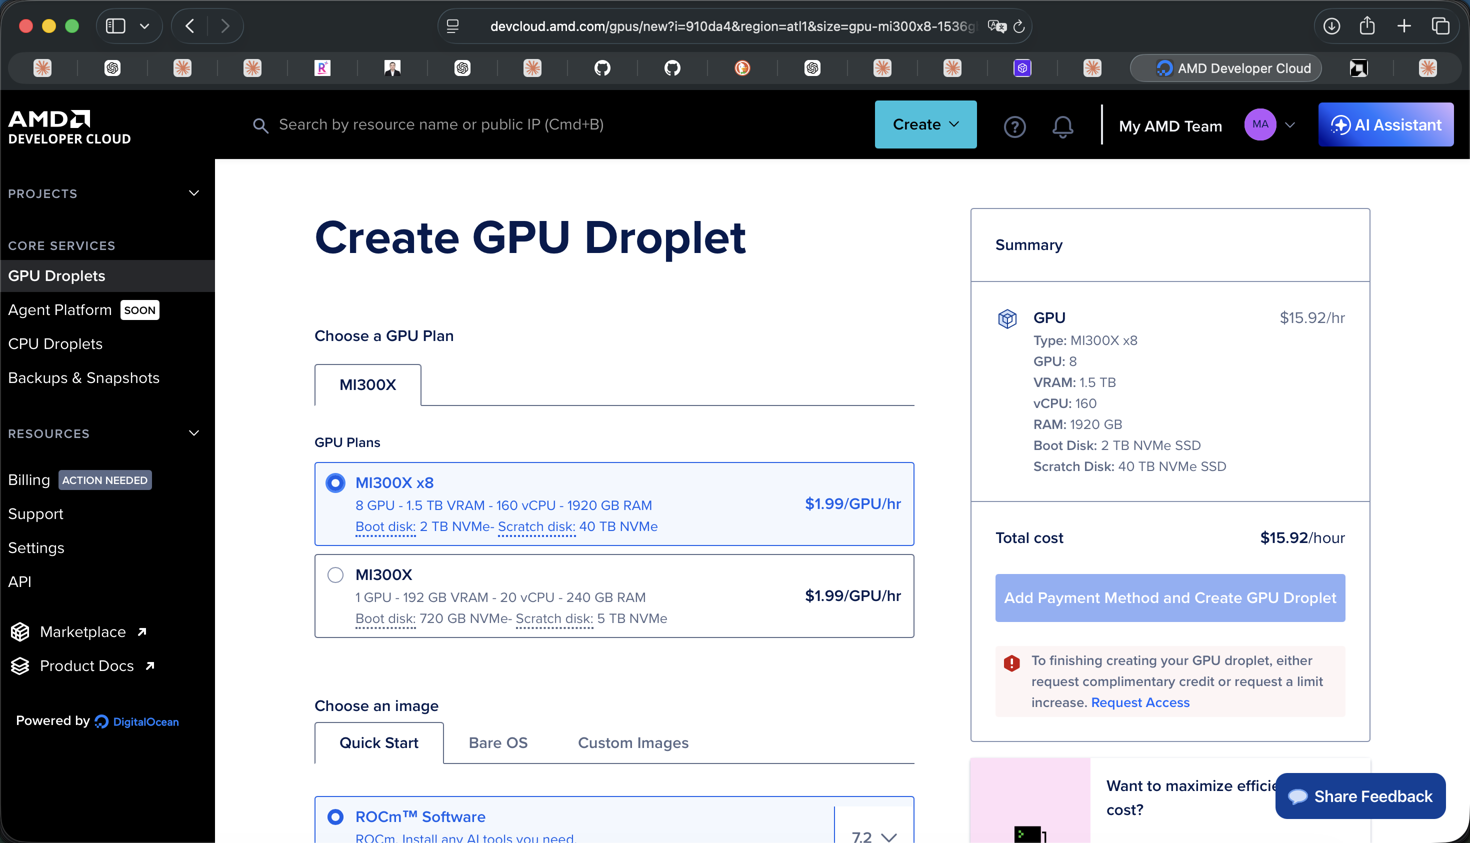Go back with the browser back arrow
This screenshot has height=843, width=1470.
coord(190,26)
